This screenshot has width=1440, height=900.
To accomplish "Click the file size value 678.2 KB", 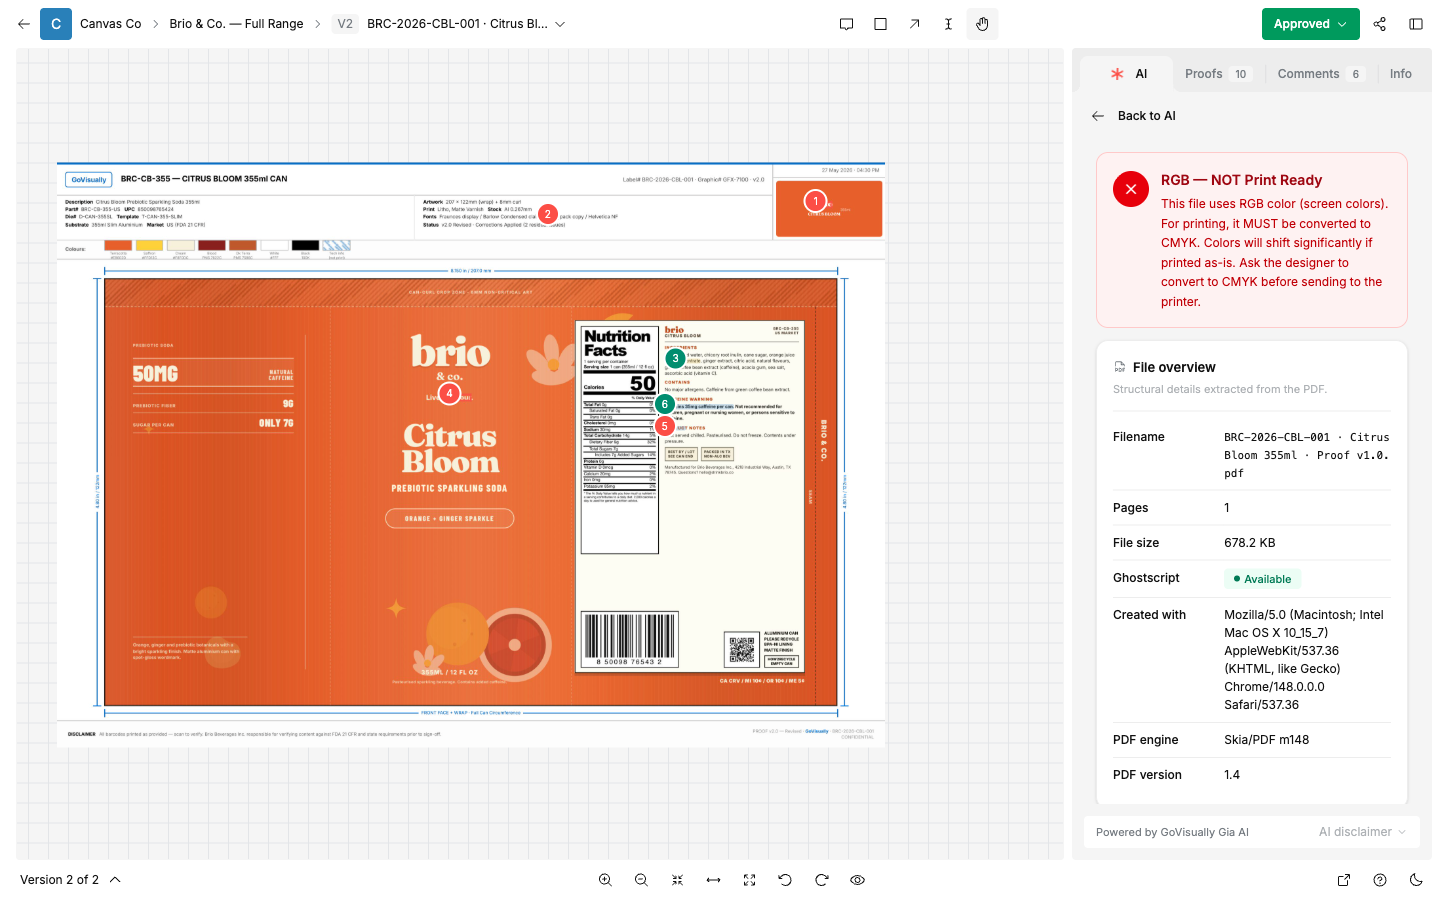I will (x=1250, y=543).
